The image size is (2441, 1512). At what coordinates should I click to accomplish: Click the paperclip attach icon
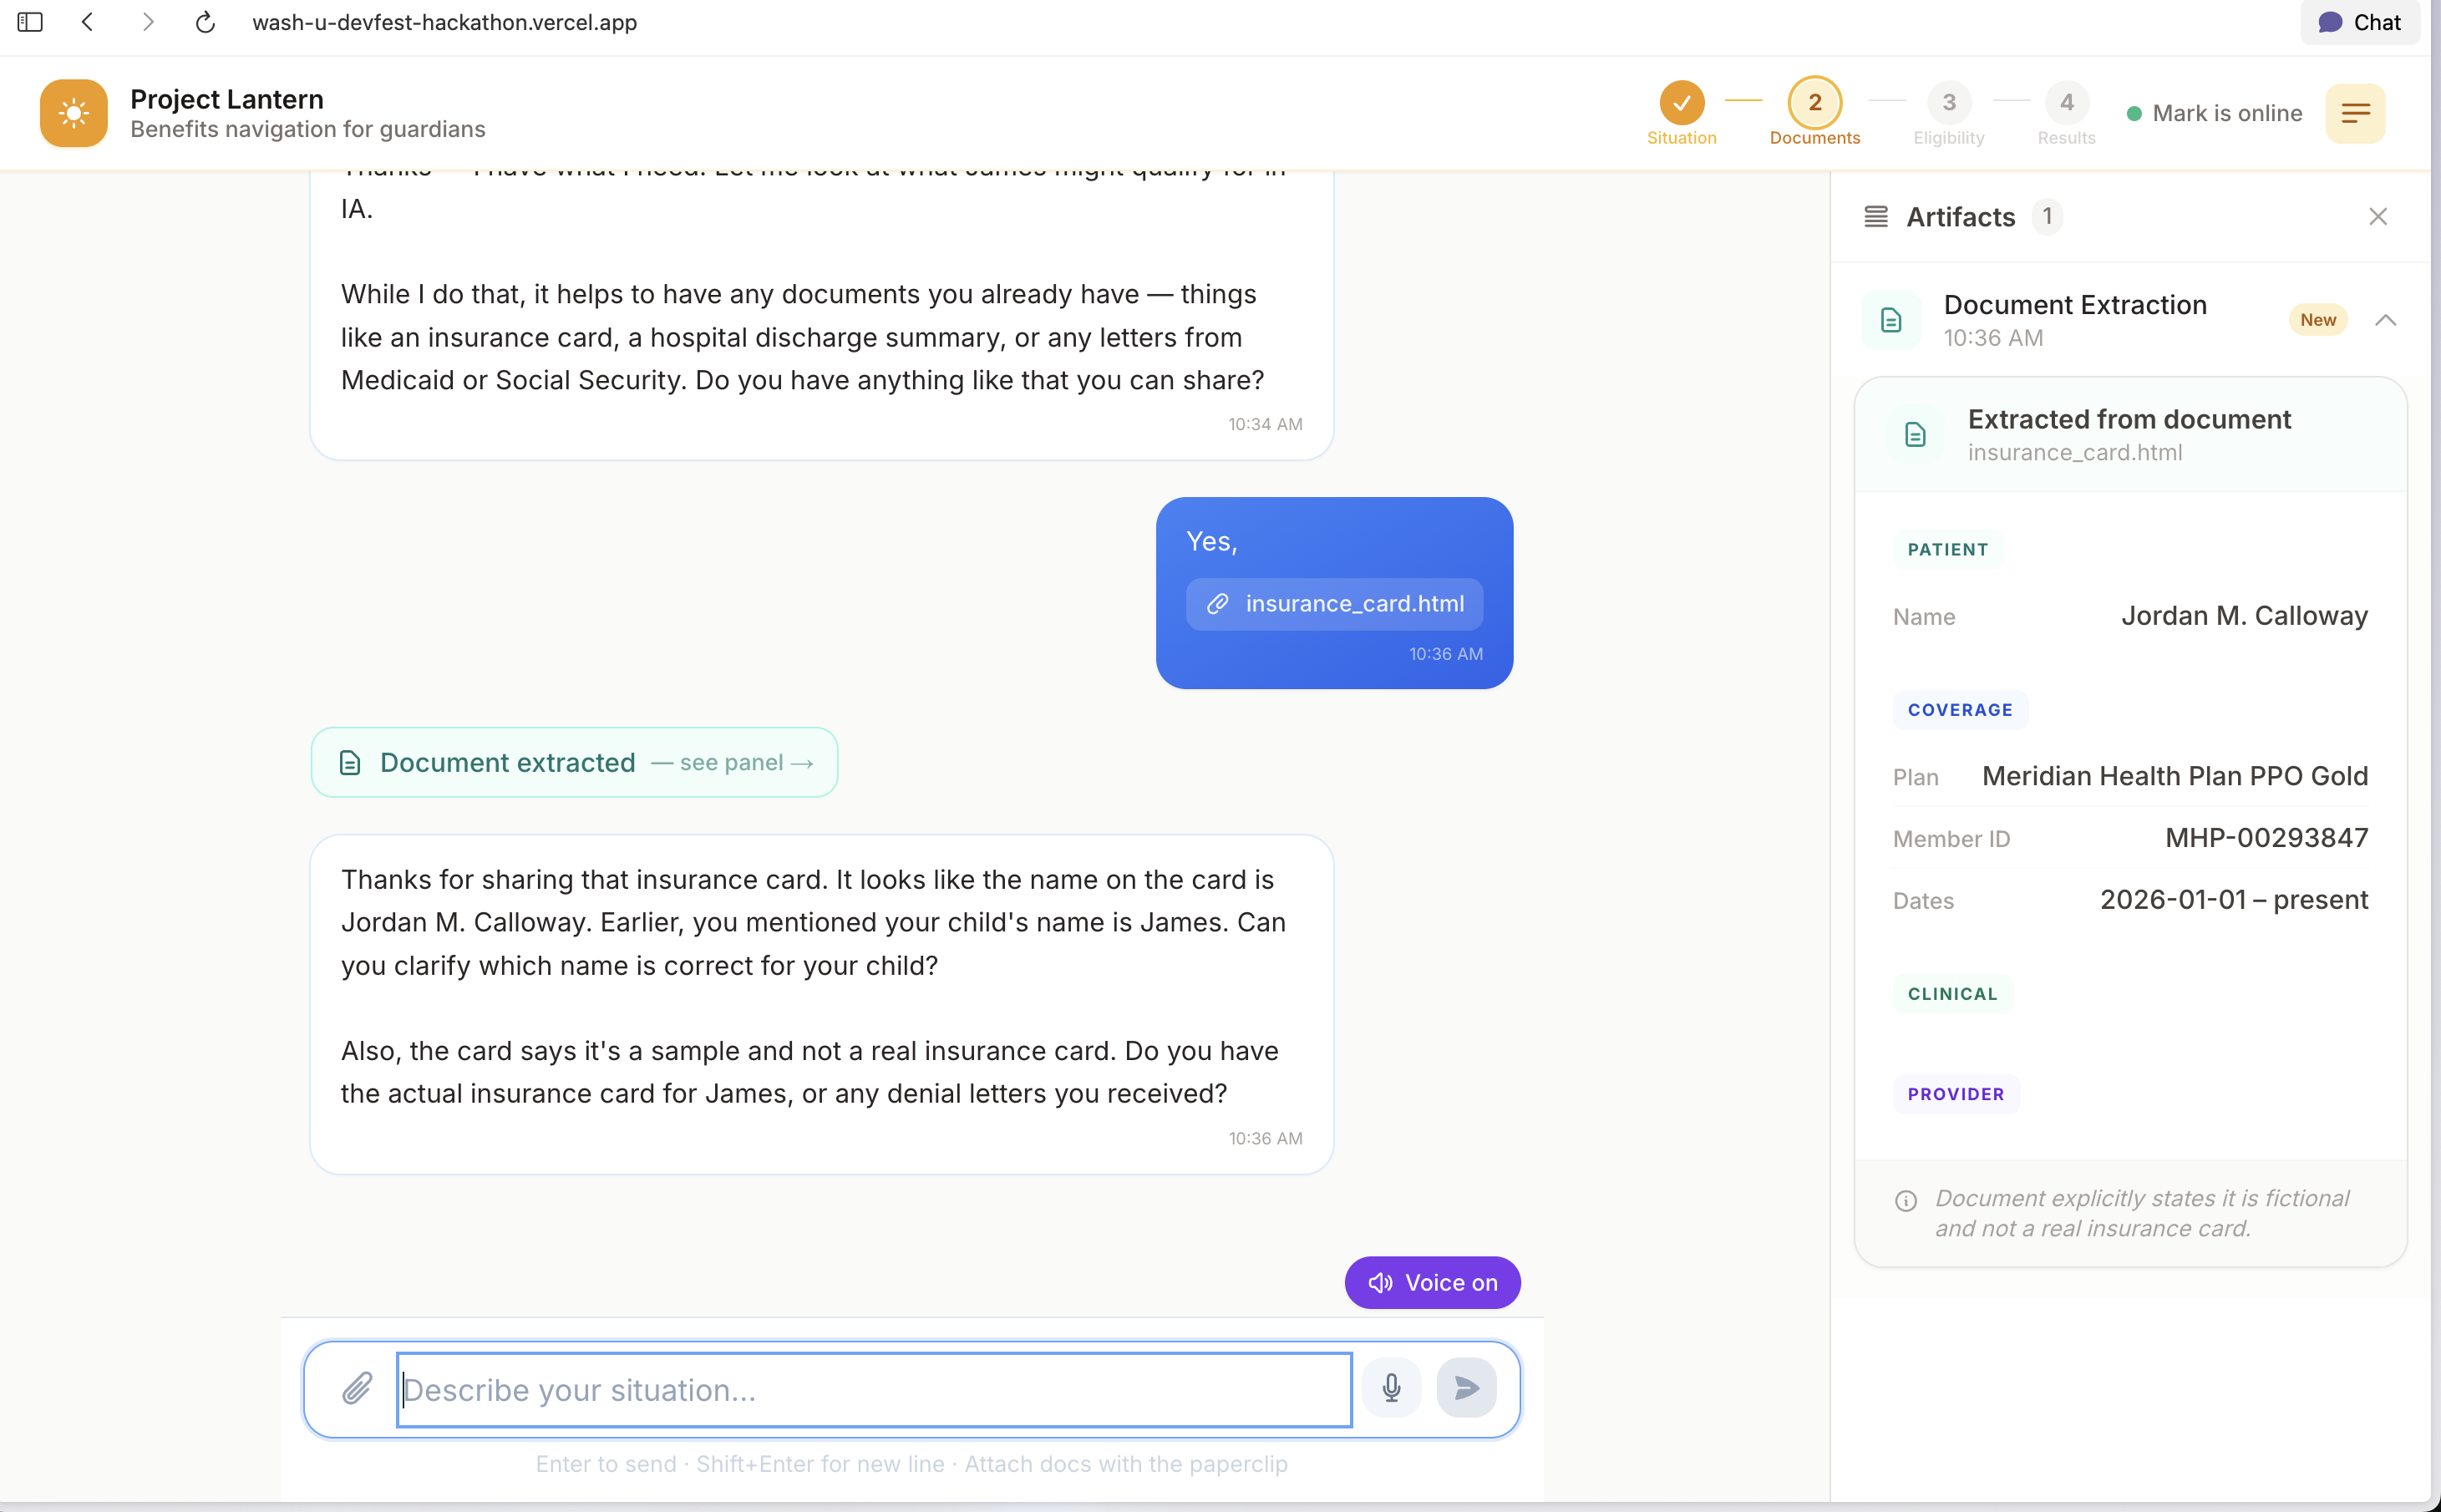[357, 1388]
